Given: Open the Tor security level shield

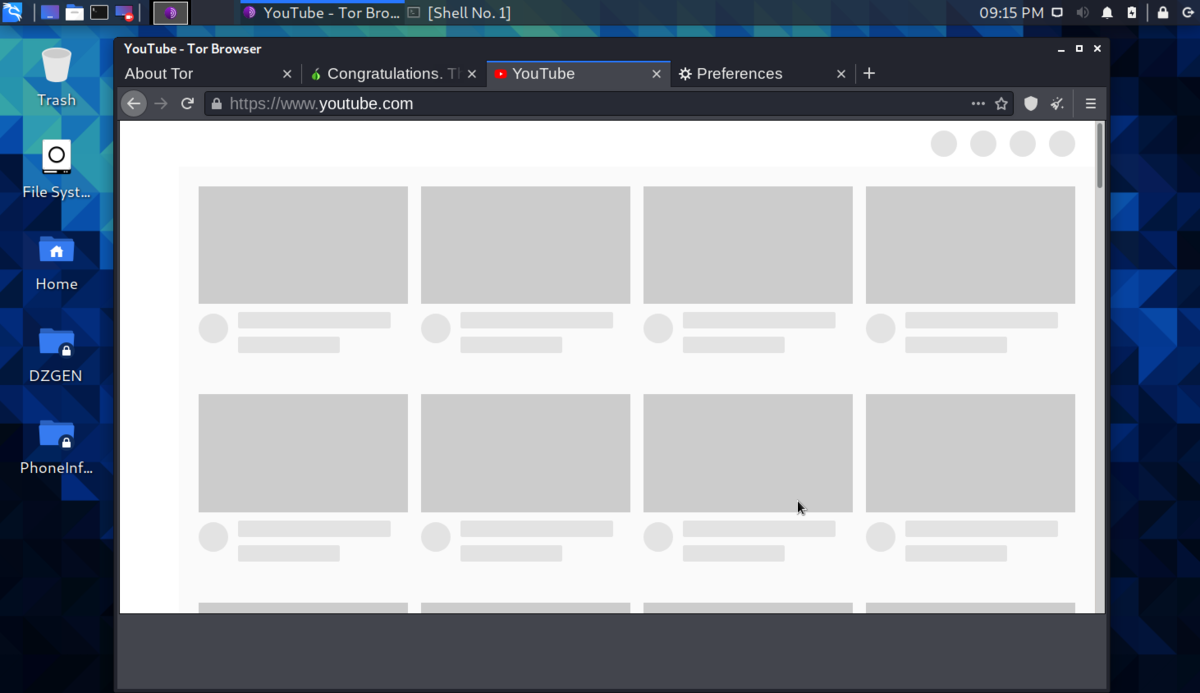Looking at the screenshot, I should [1031, 104].
